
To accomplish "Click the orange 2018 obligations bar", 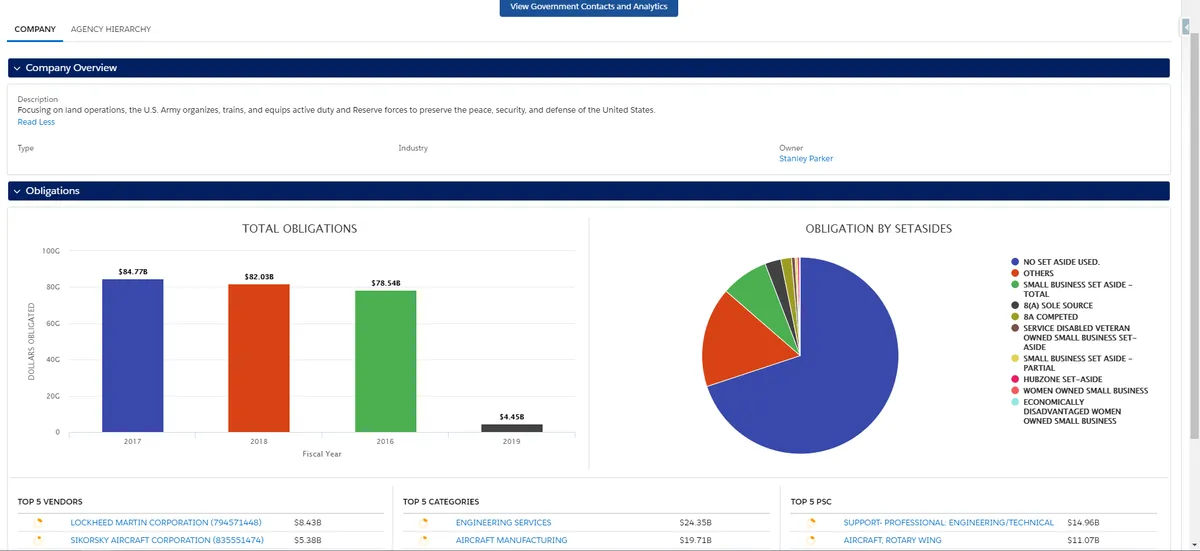I will [x=259, y=358].
